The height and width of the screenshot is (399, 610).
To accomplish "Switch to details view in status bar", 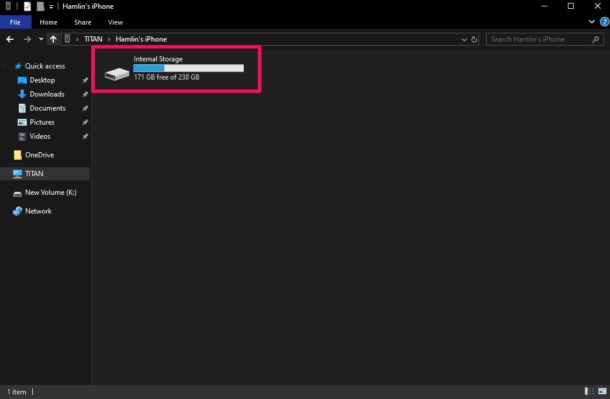I will click(589, 391).
